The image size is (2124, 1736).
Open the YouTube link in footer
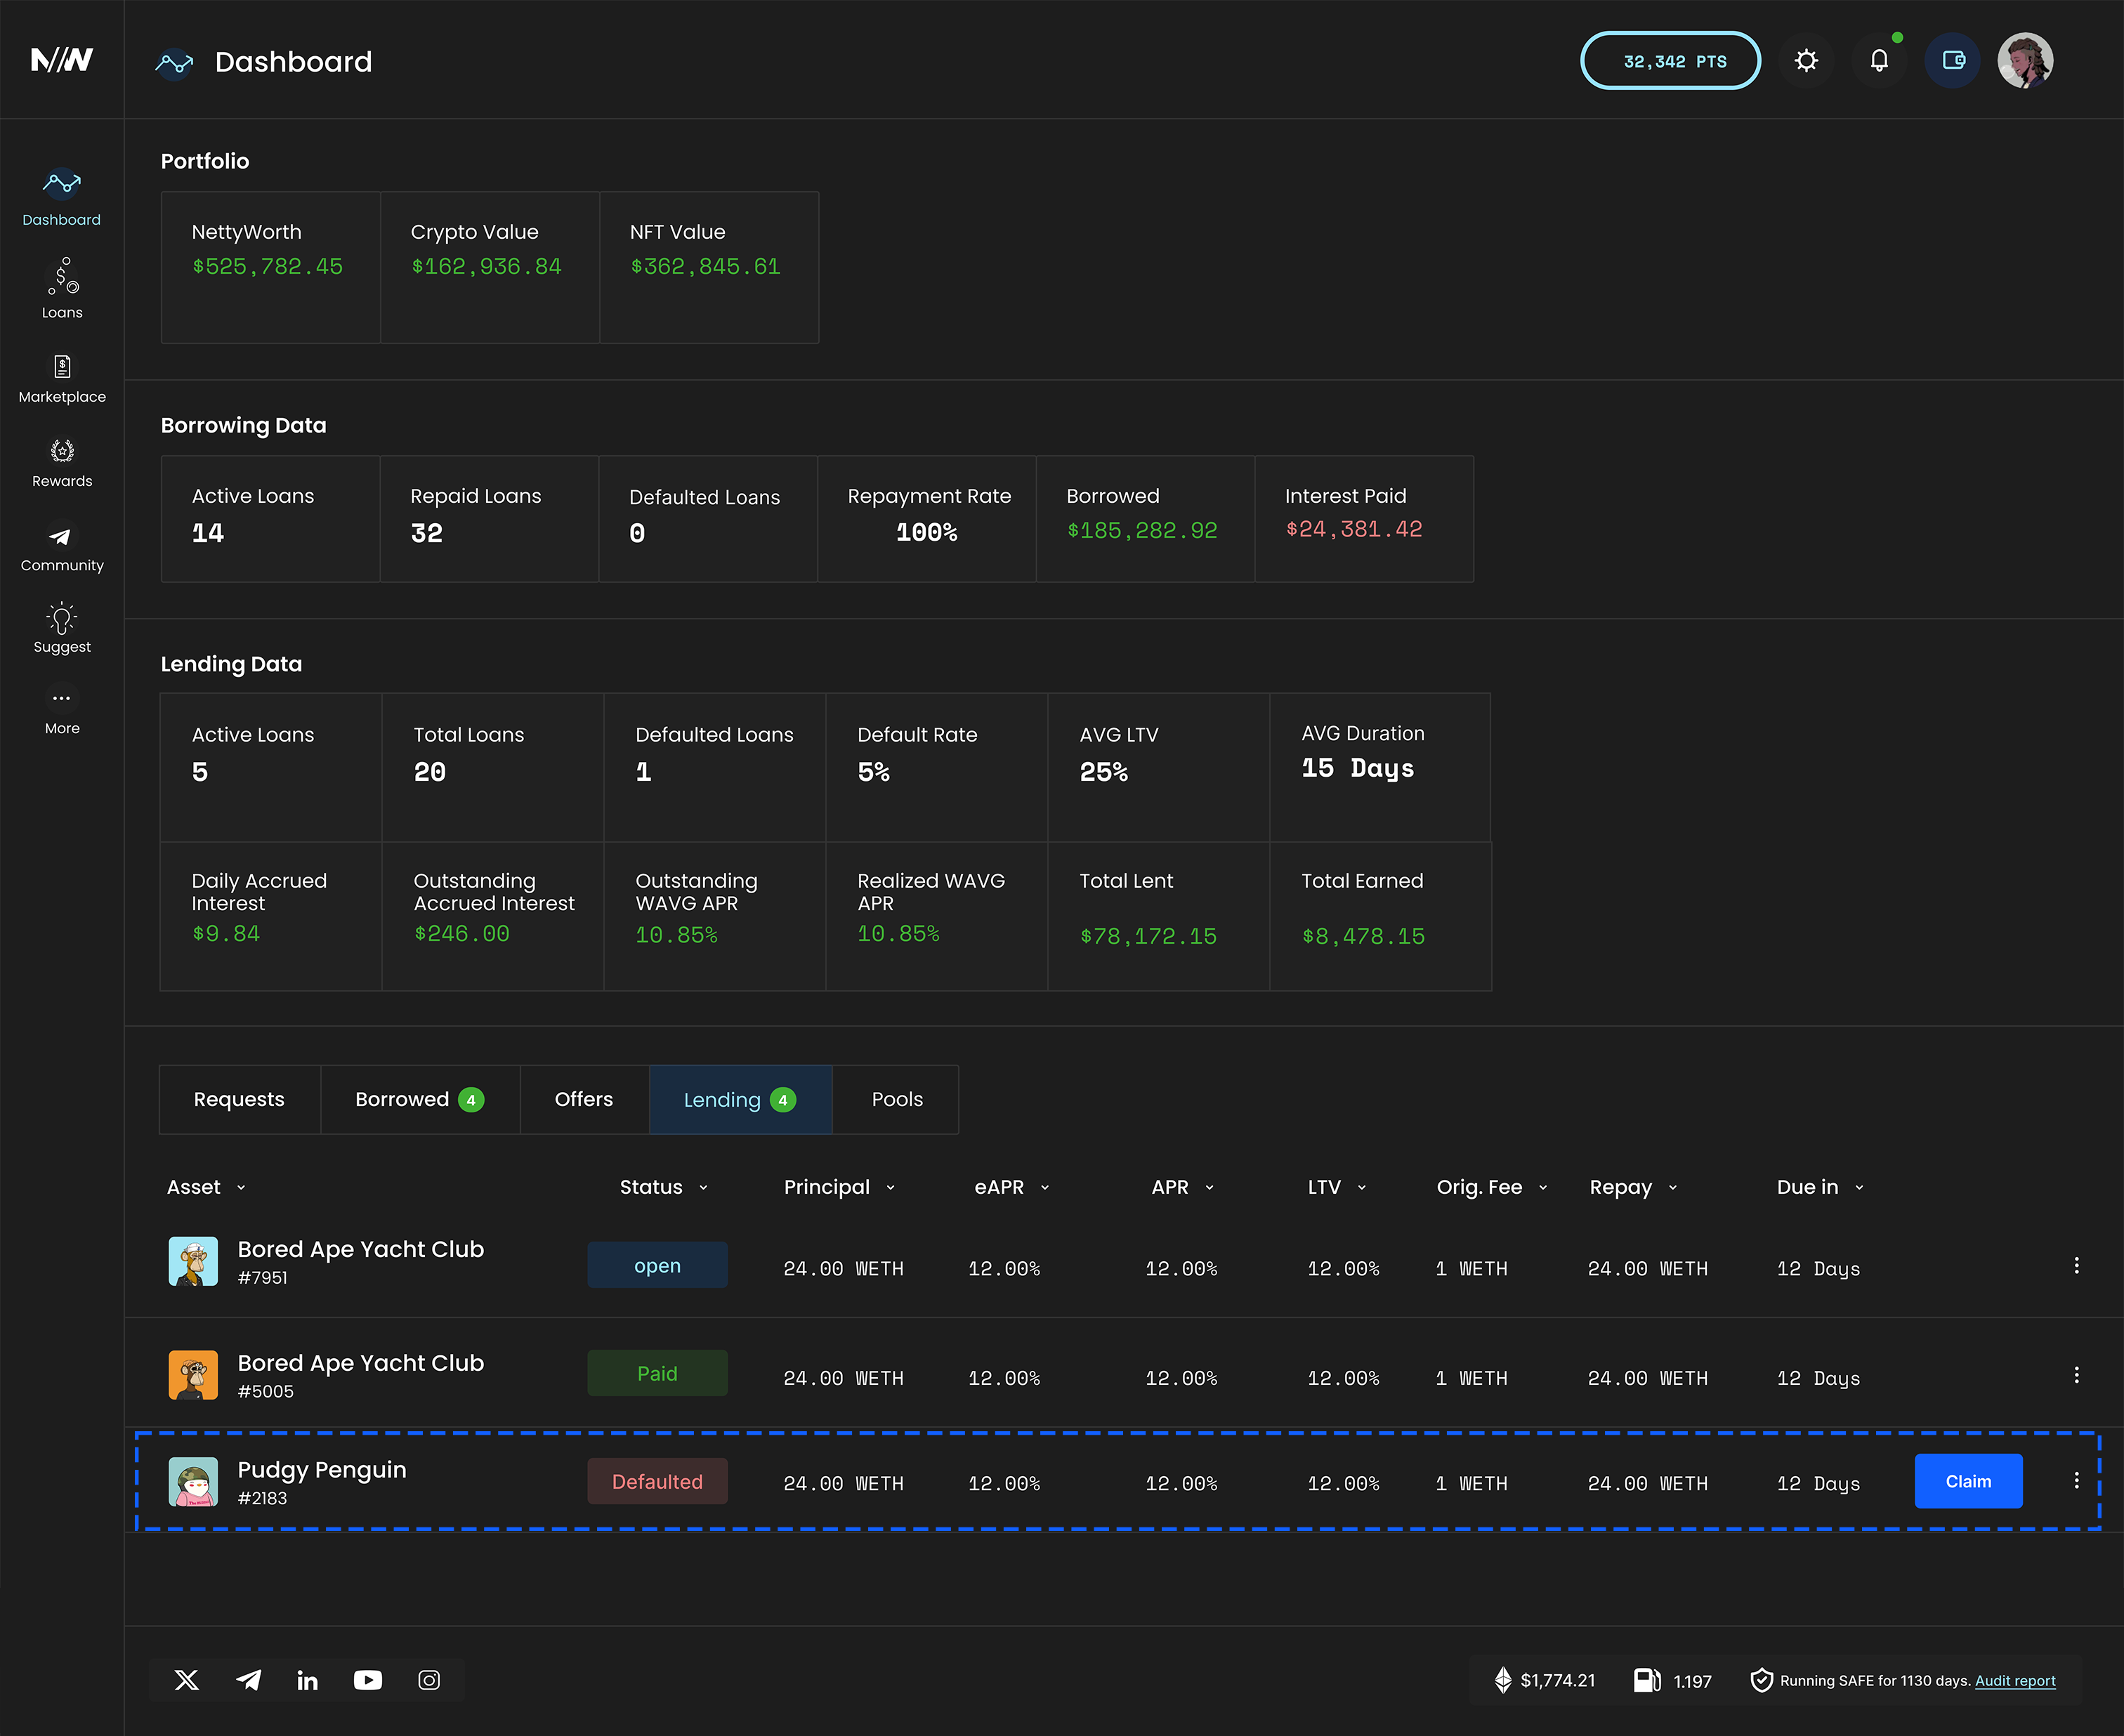point(368,1680)
